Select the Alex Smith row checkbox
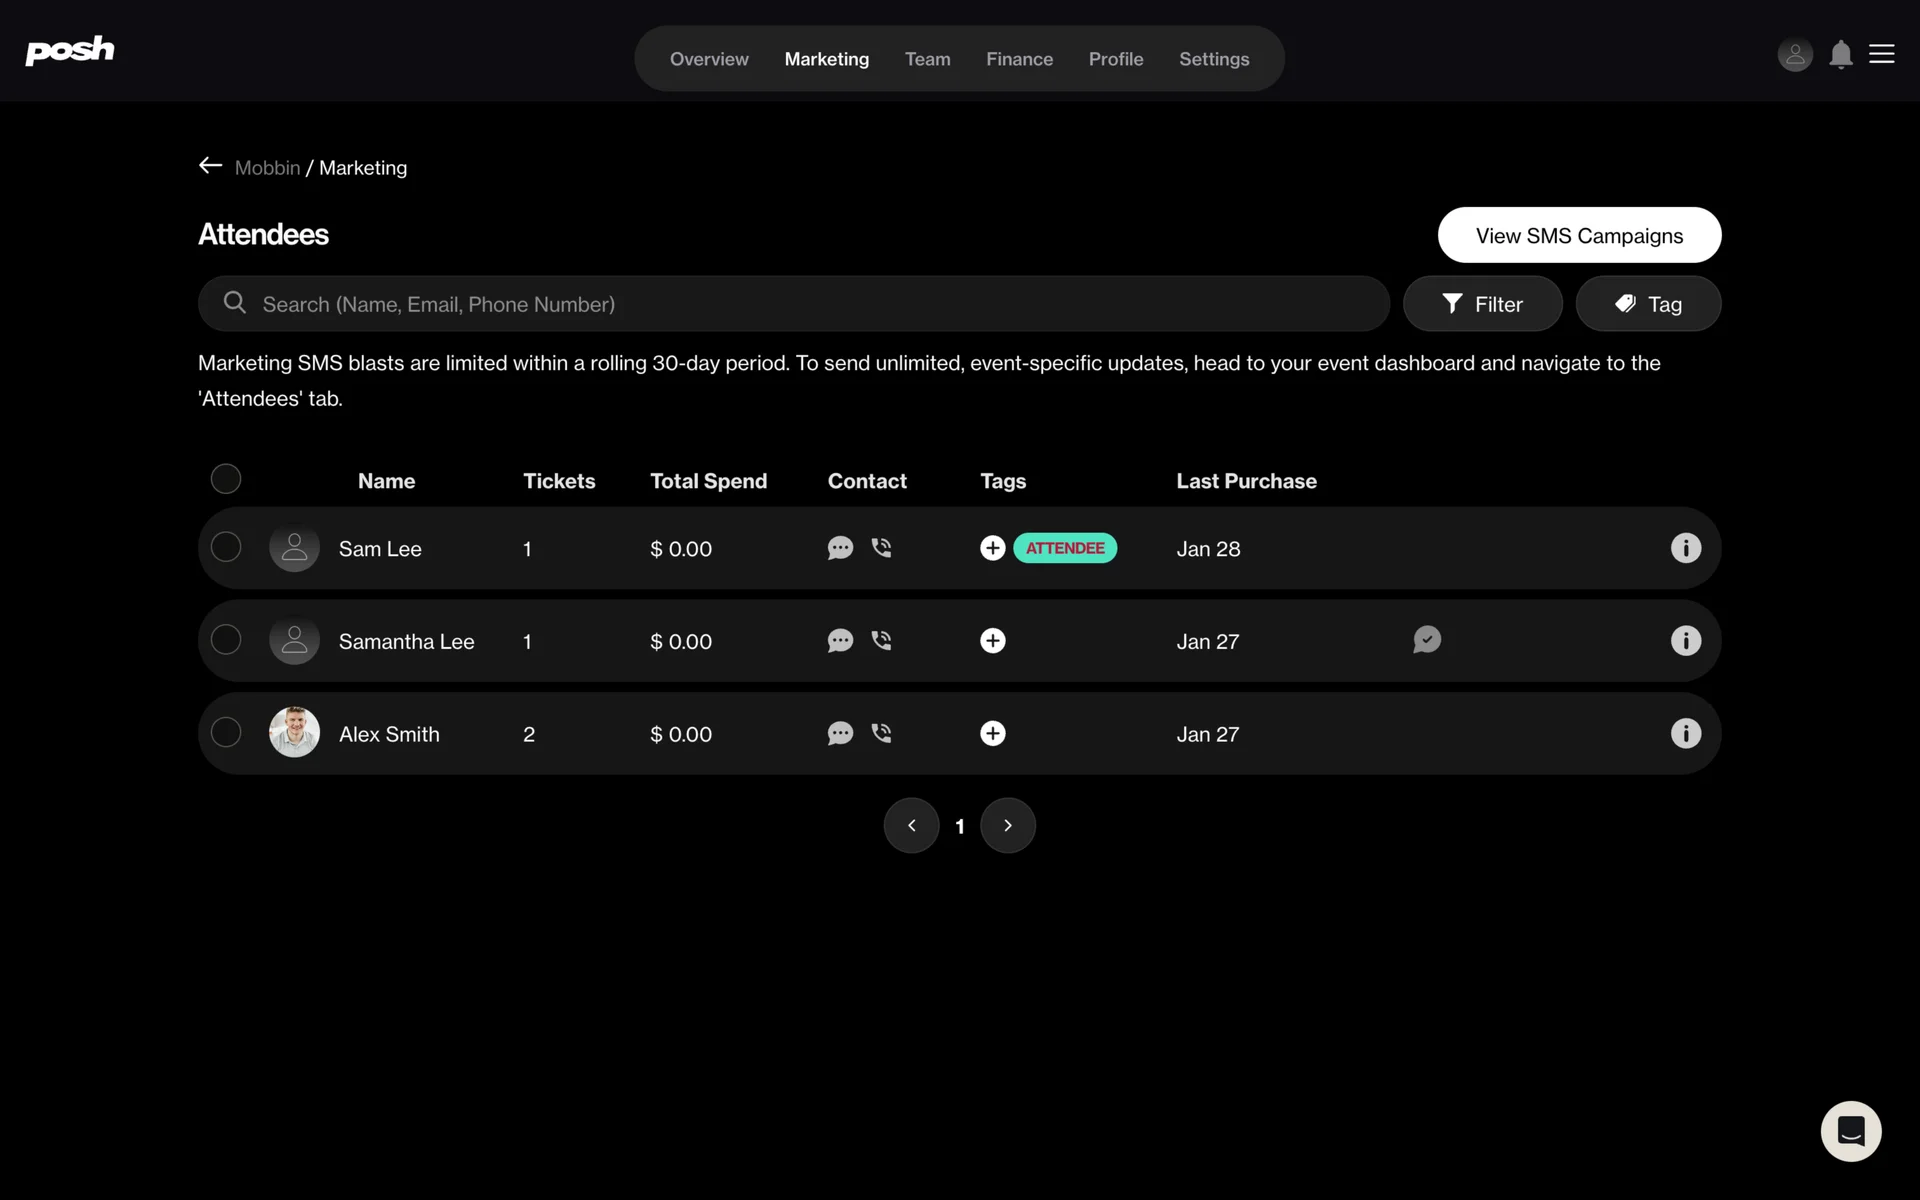 click(x=226, y=732)
